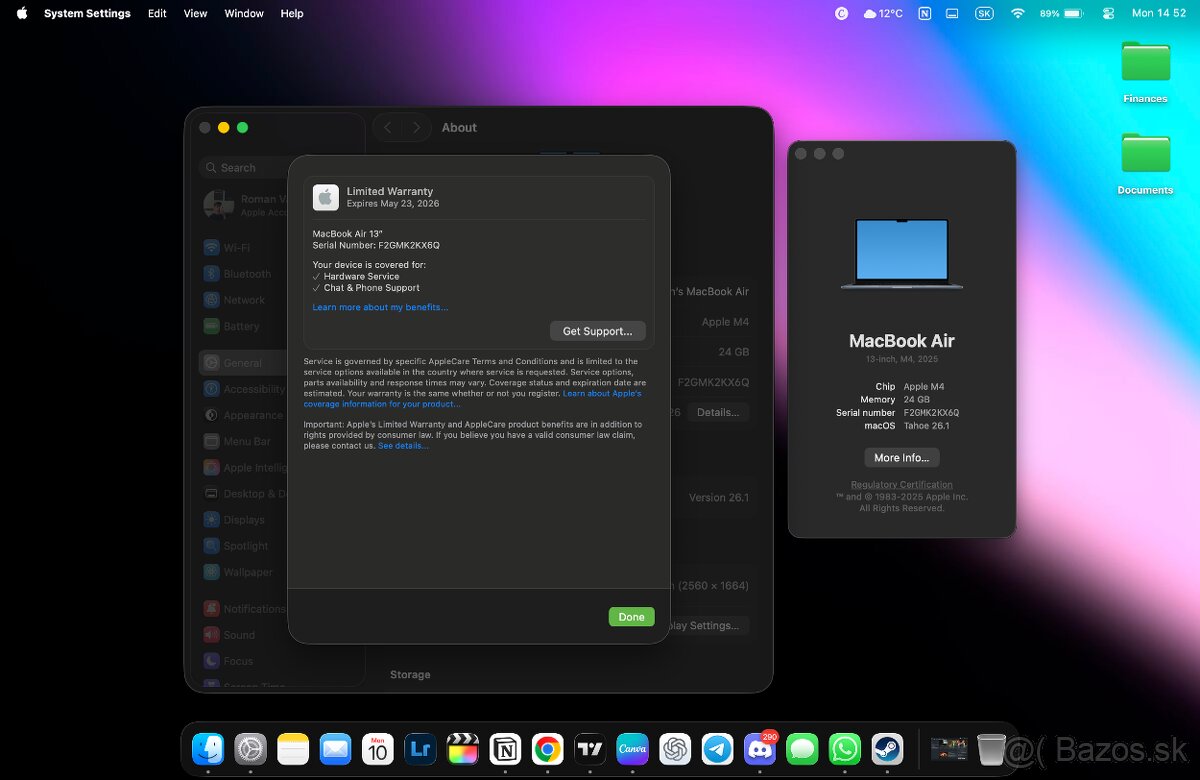Open Telegram from the dock
Viewport: 1200px width, 780px height.
coord(717,749)
